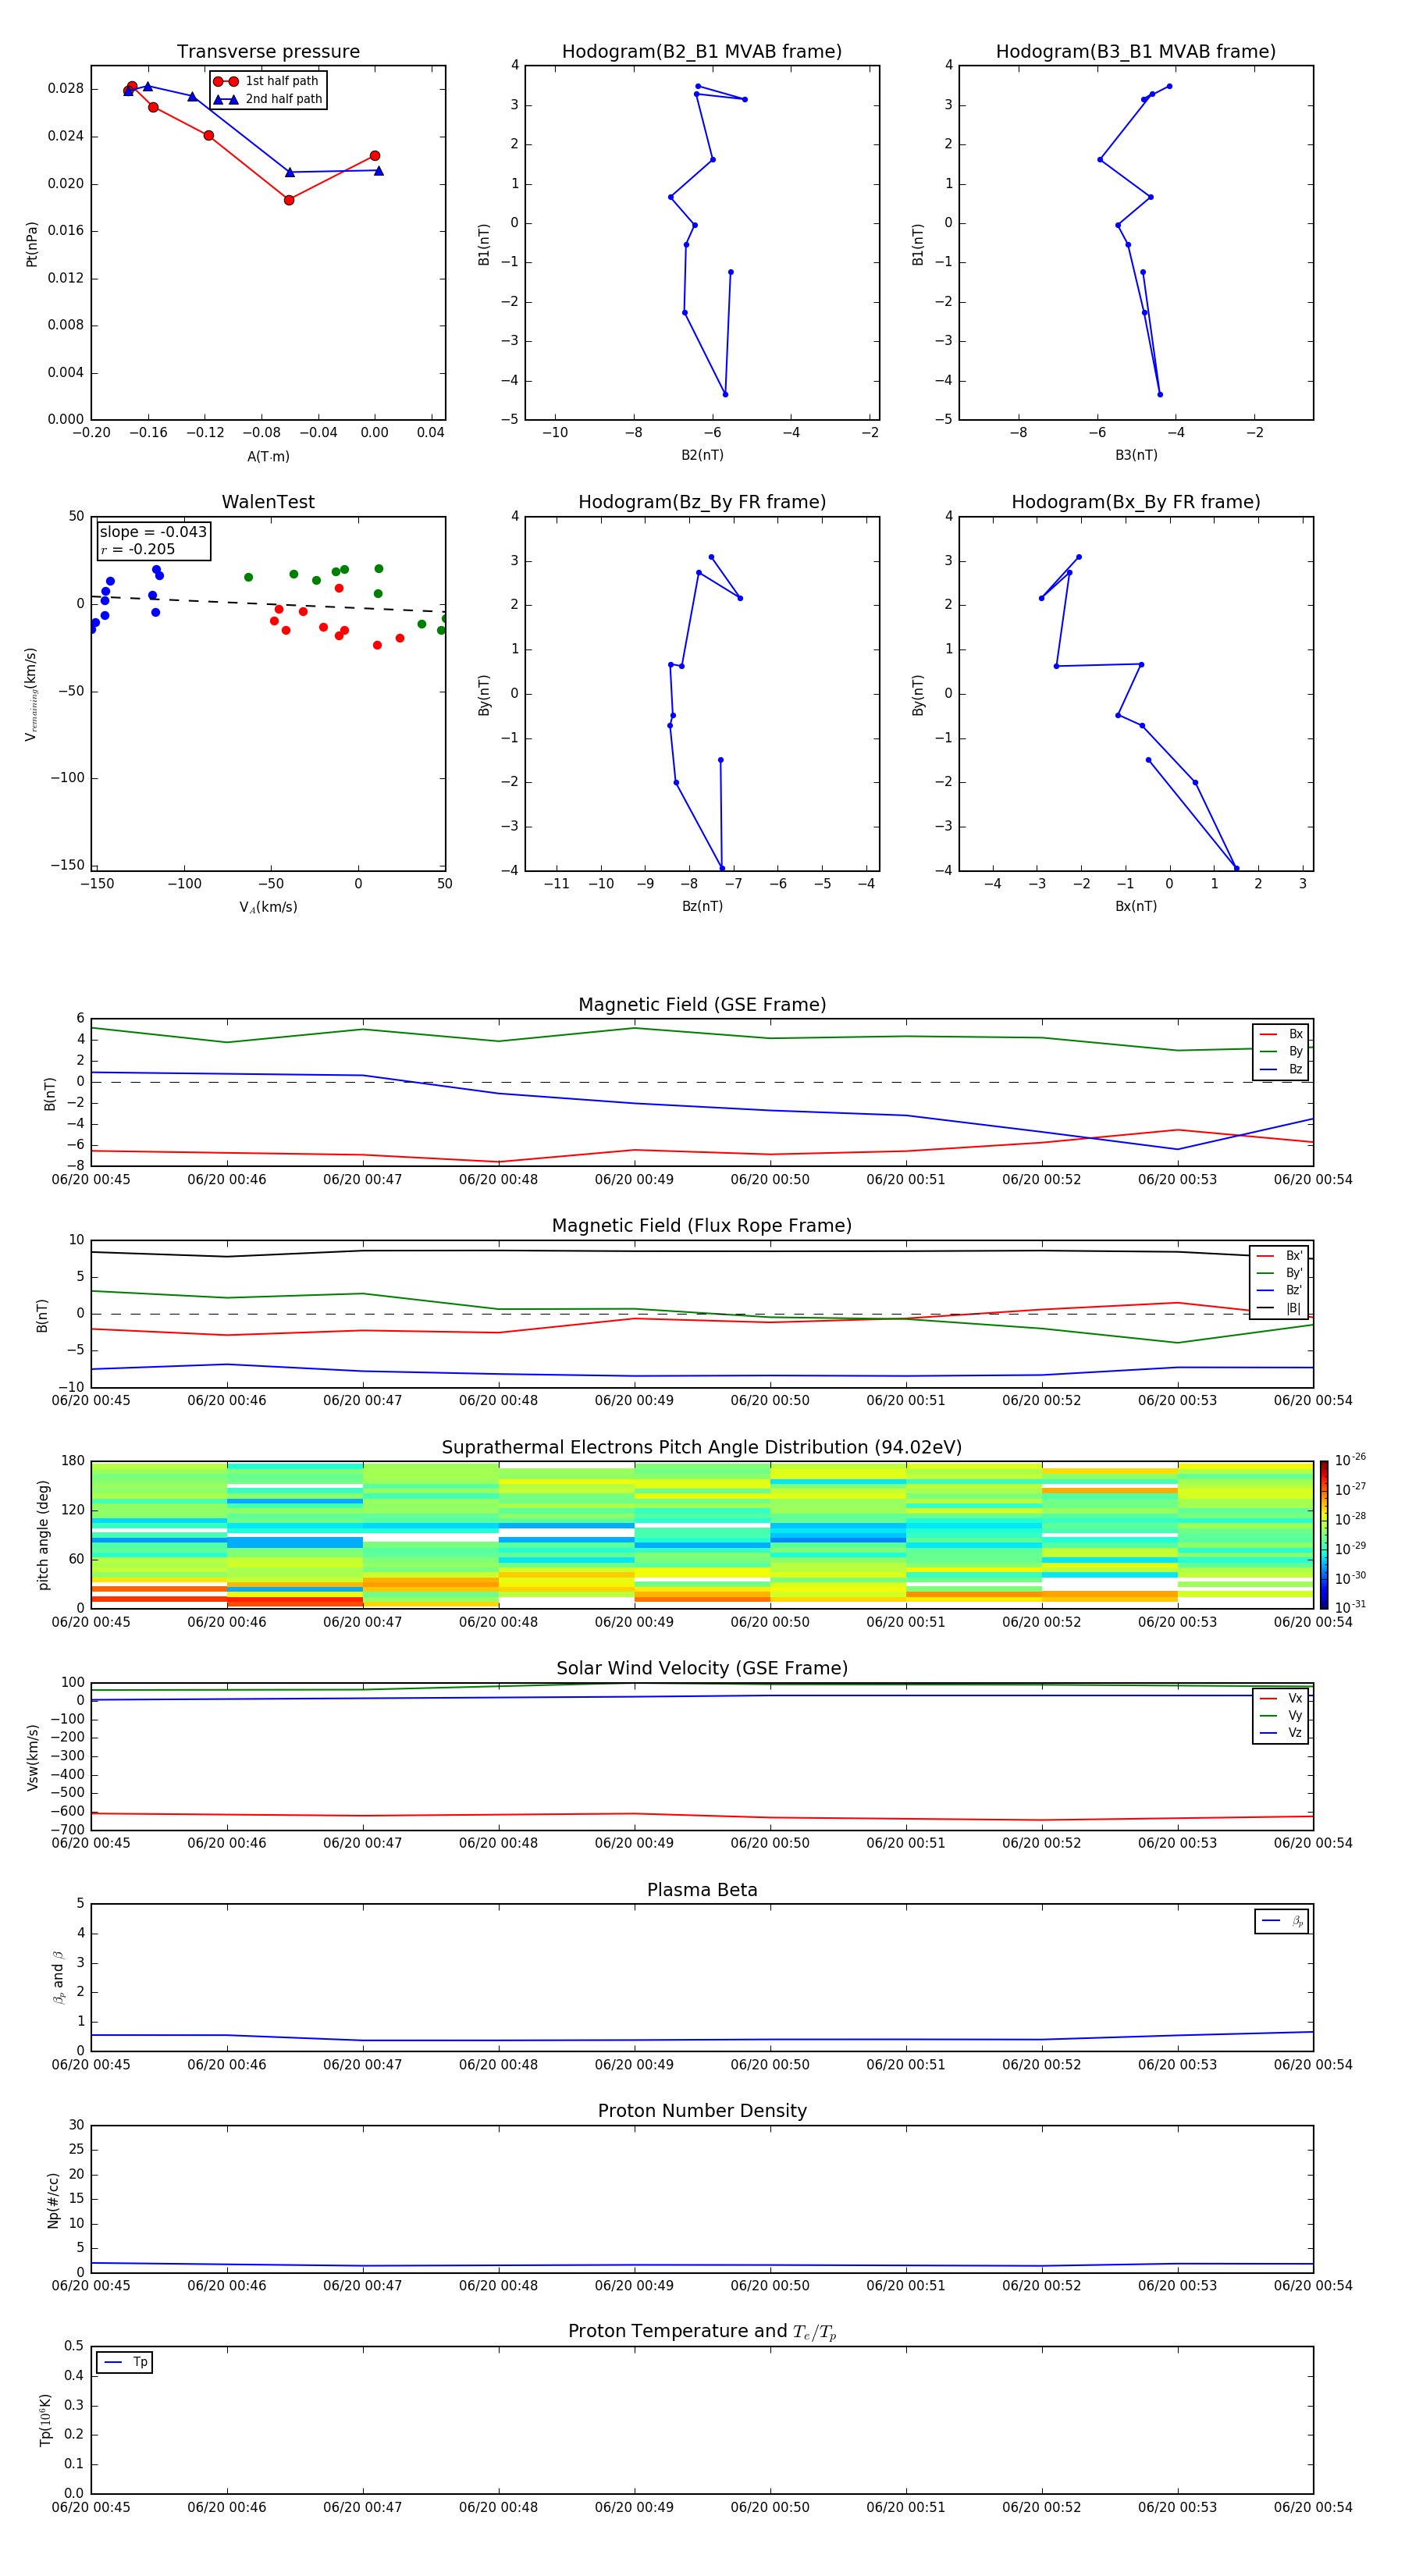The image size is (1405, 2576).
Task: Click the 'Magnetic Field (Flux Rope Frame)' title
Action: [702, 1226]
